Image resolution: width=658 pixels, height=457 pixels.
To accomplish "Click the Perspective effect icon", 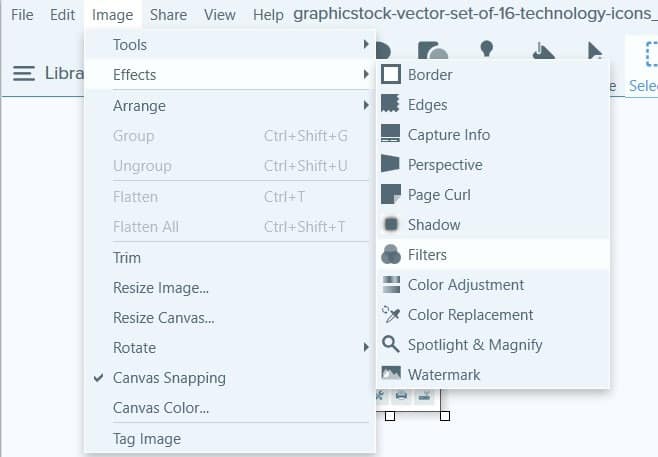I will tap(390, 164).
